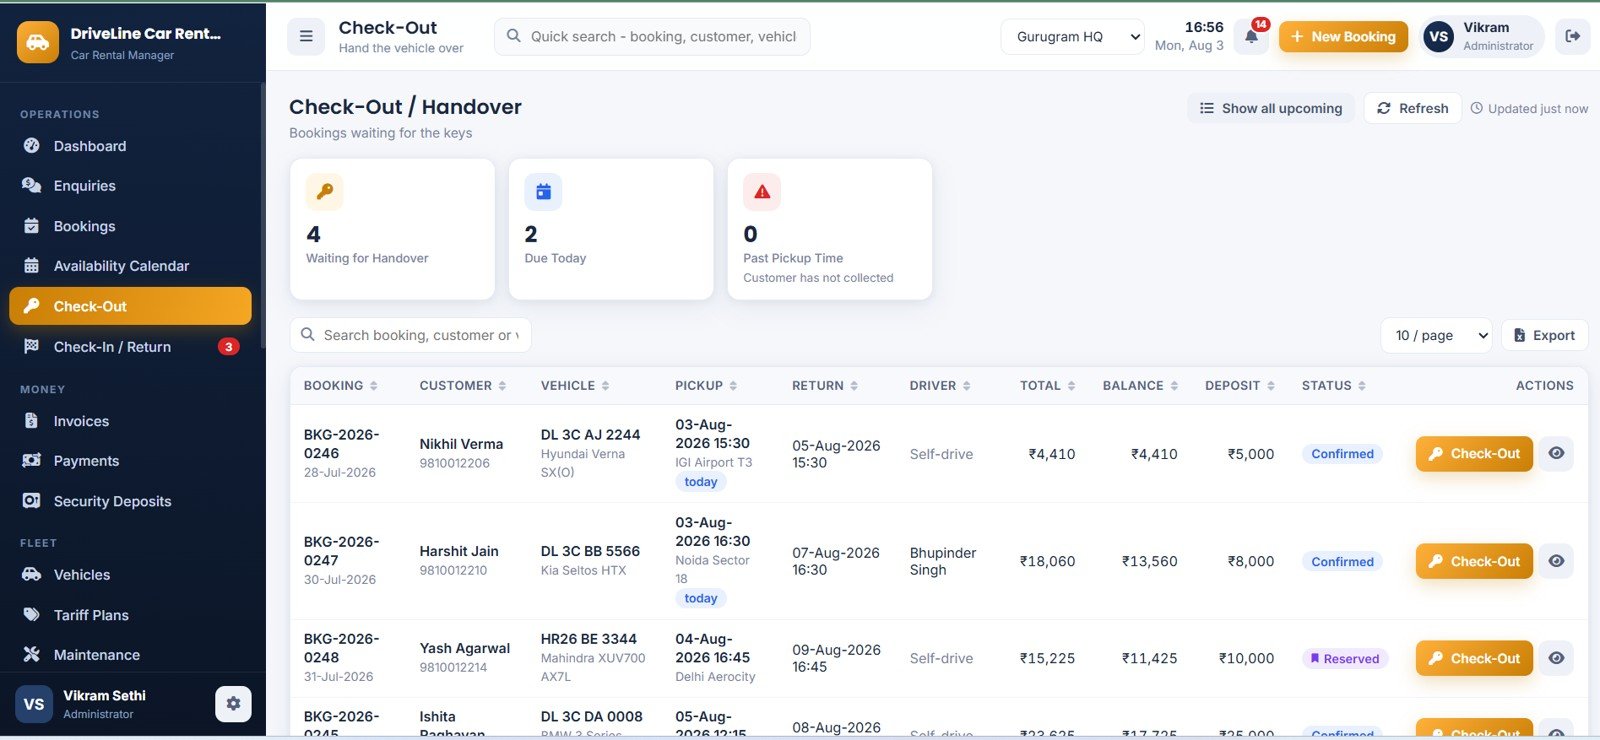
Task: Open the notifications bell with badge 14
Action: tap(1251, 36)
